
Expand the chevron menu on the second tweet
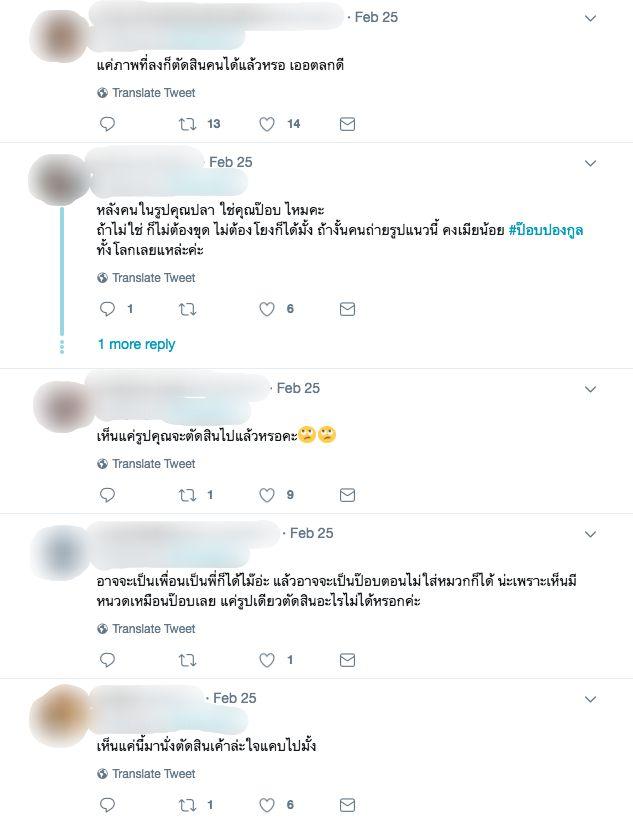click(591, 164)
